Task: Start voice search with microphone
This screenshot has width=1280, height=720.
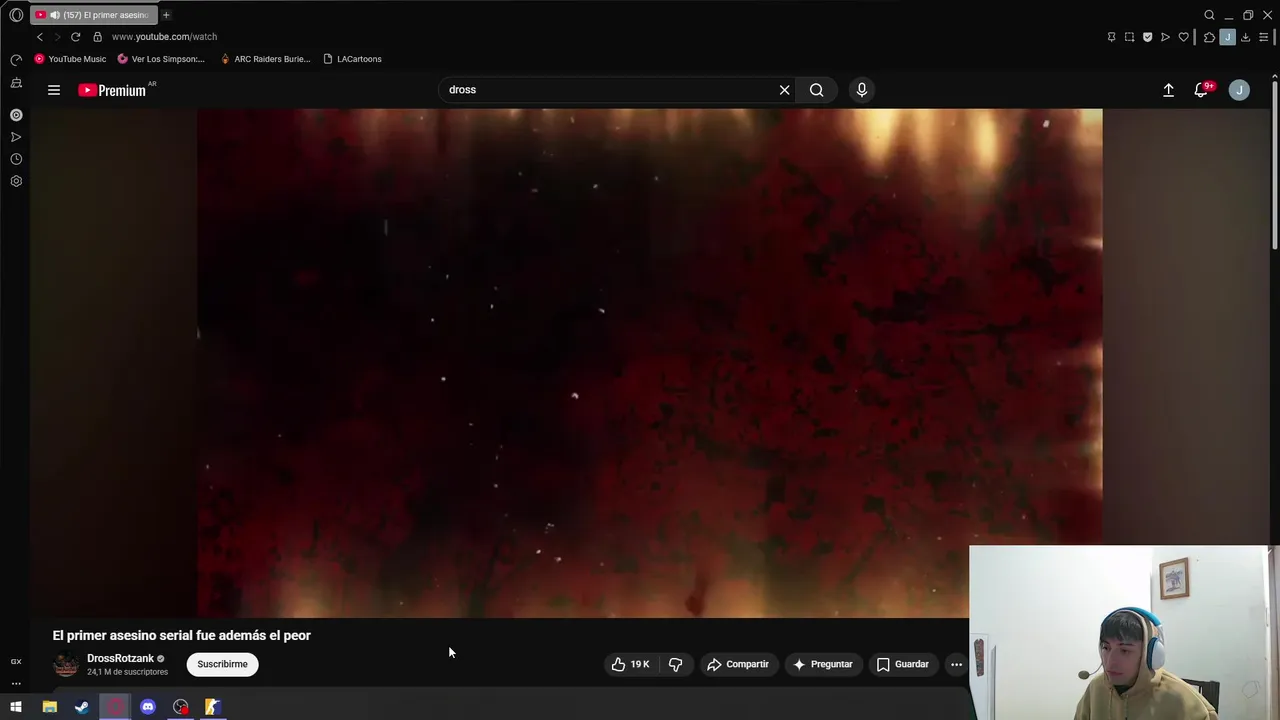Action: pos(862,90)
